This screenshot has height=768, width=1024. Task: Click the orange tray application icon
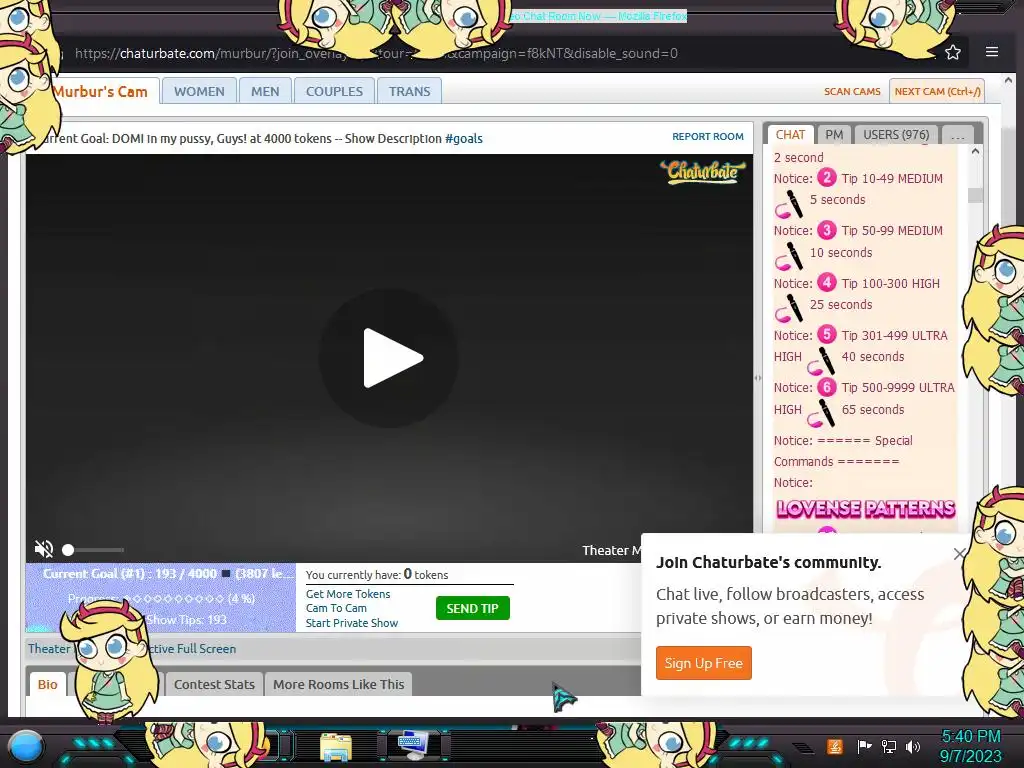point(835,746)
